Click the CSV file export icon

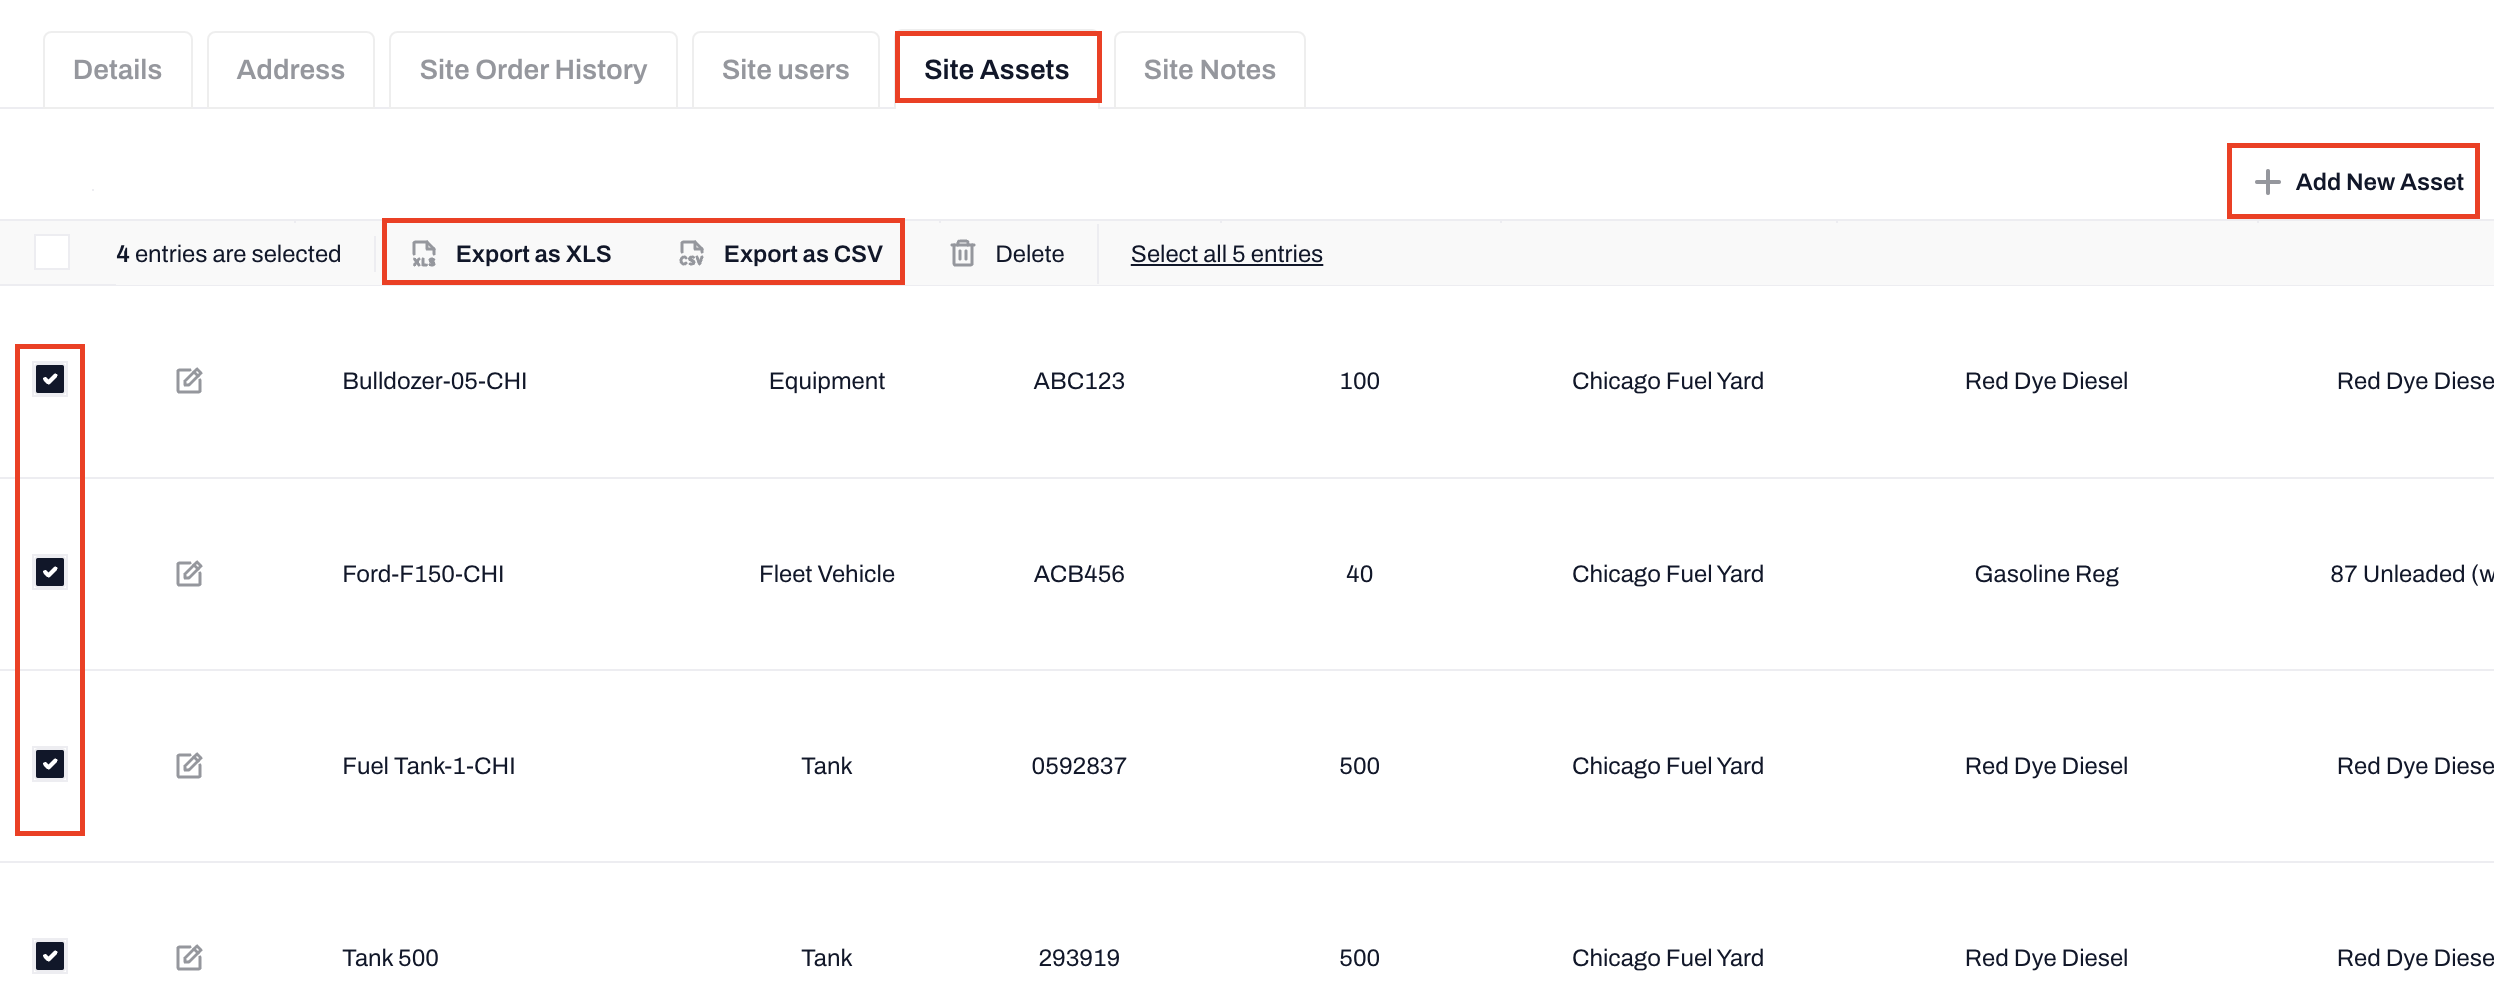click(691, 254)
